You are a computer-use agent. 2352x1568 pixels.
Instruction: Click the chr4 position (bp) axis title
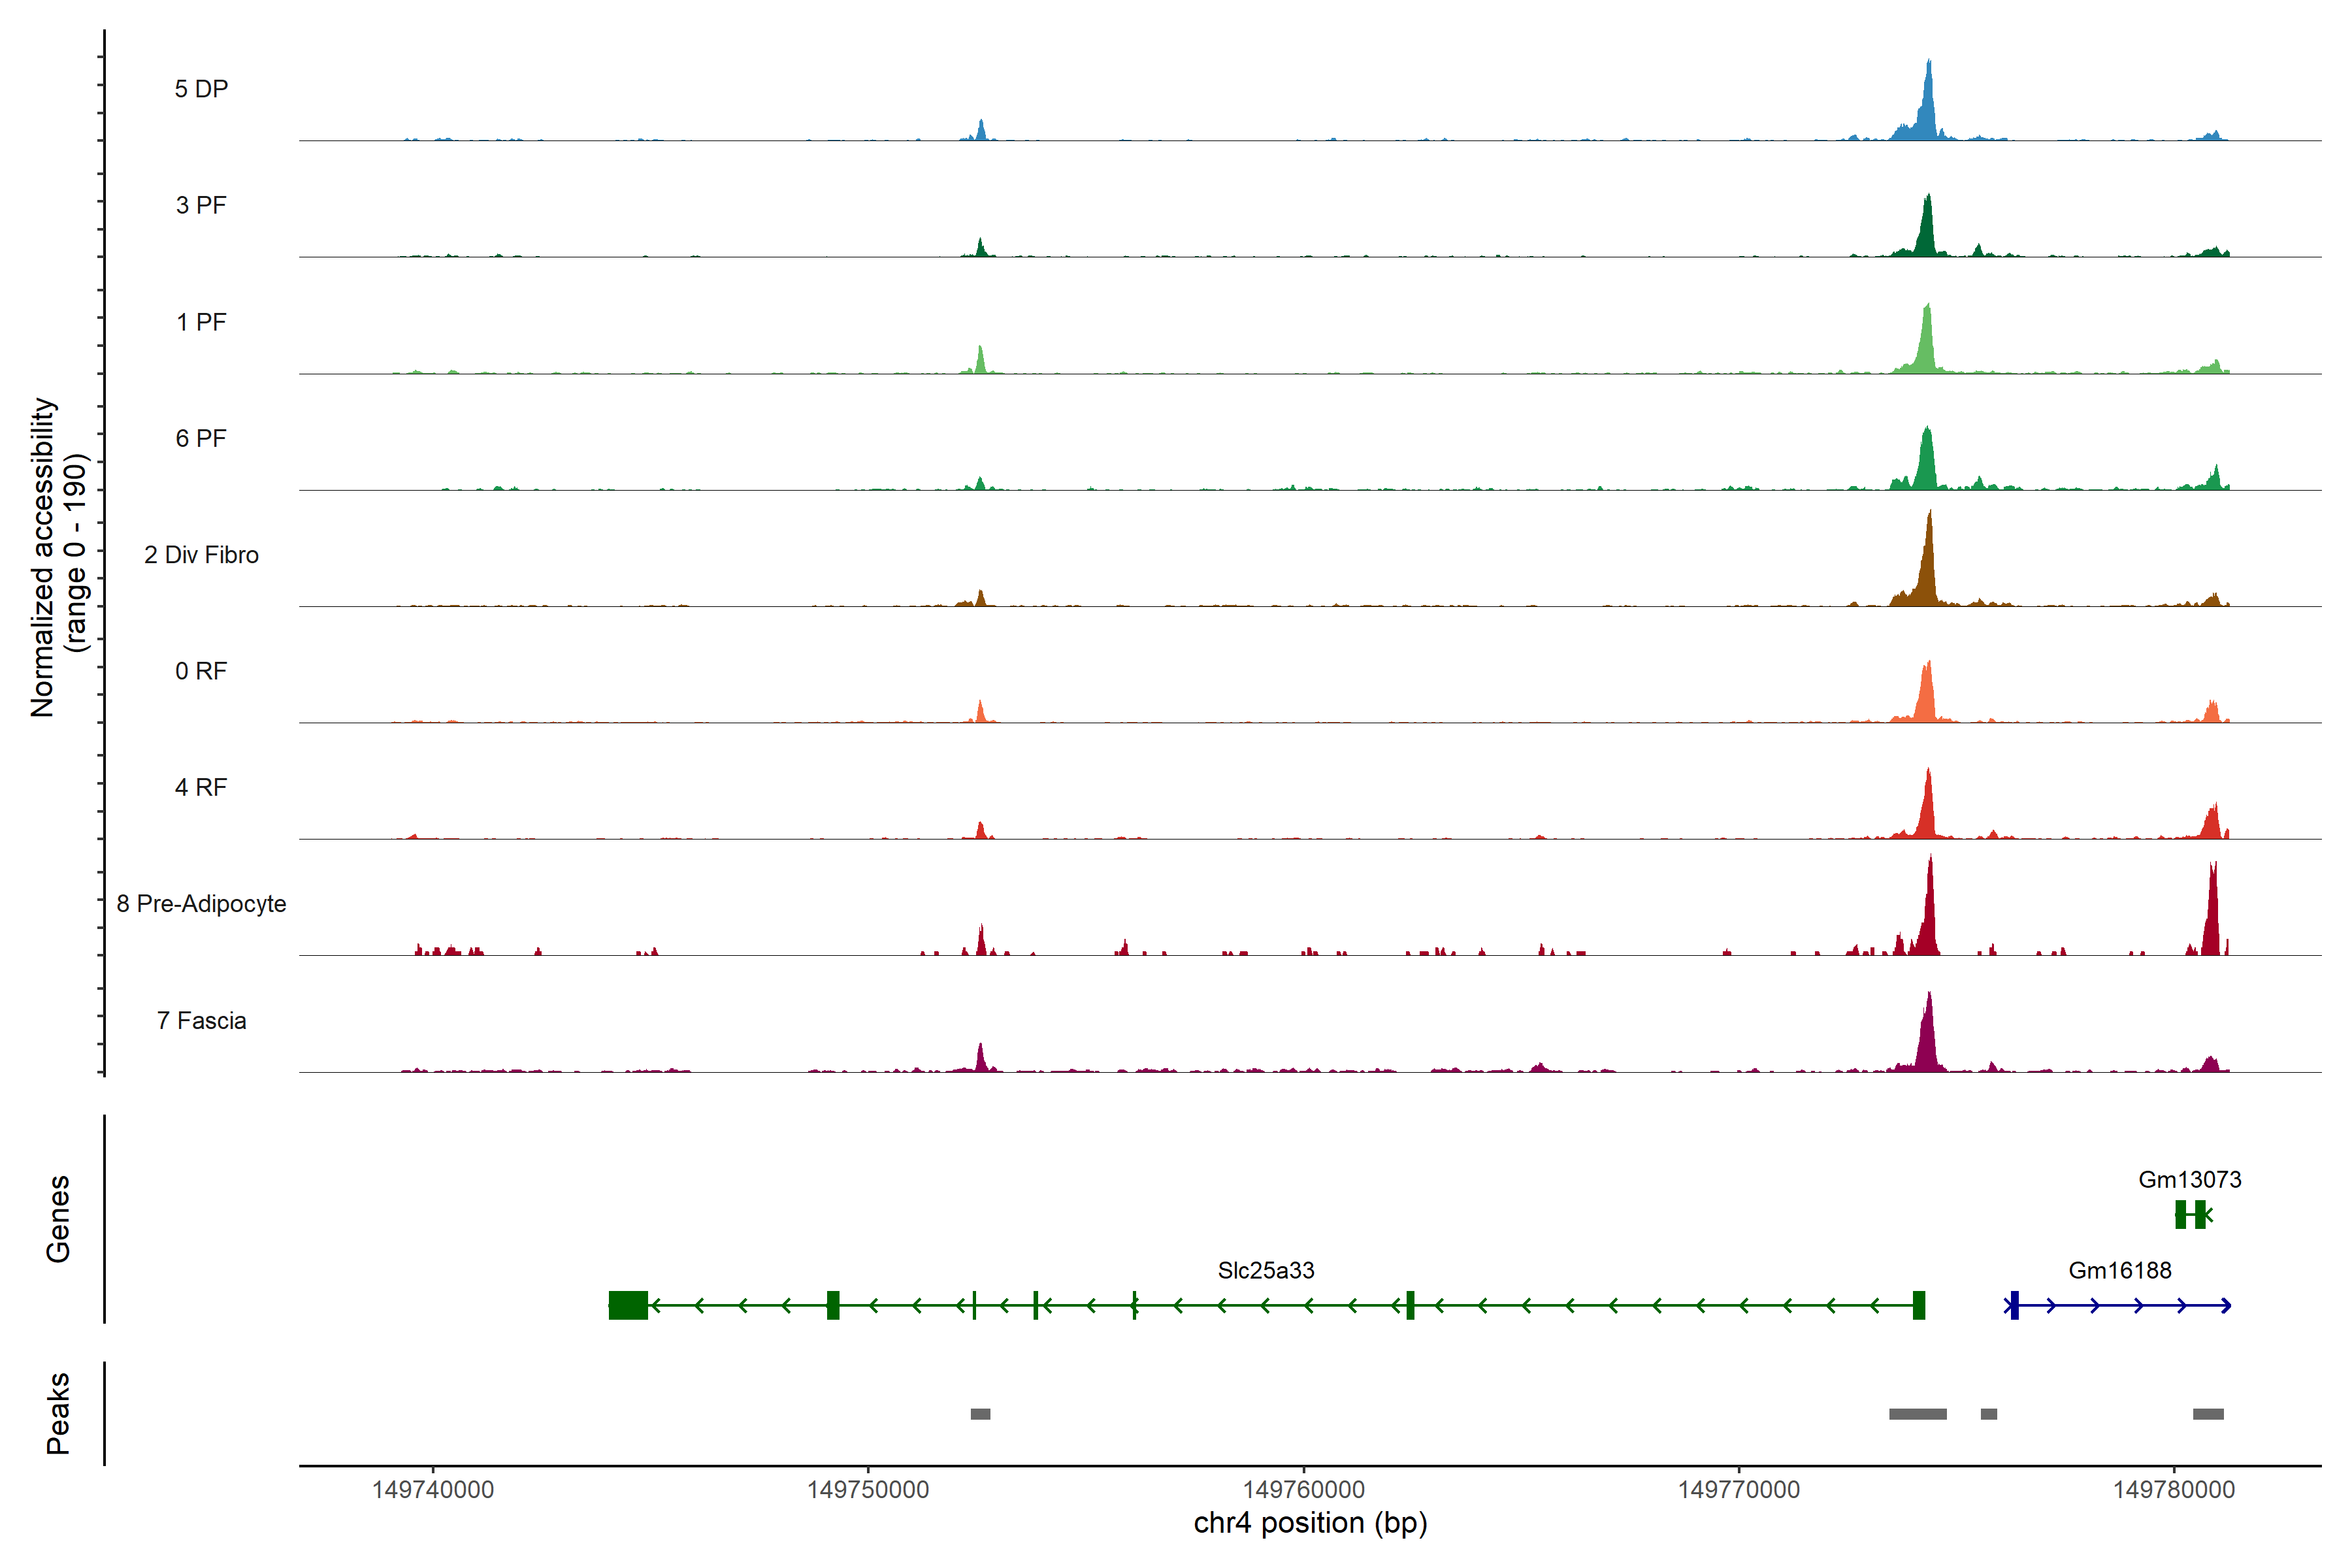click(1310, 1523)
